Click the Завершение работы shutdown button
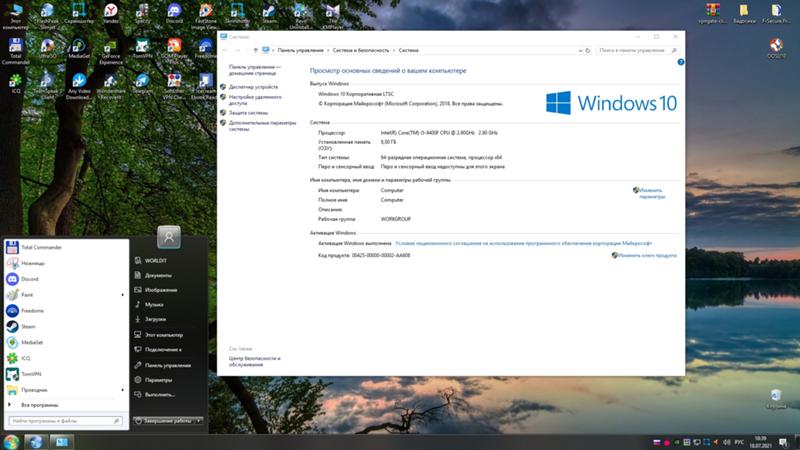This screenshot has width=800, height=450. click(x=164, y=421)
